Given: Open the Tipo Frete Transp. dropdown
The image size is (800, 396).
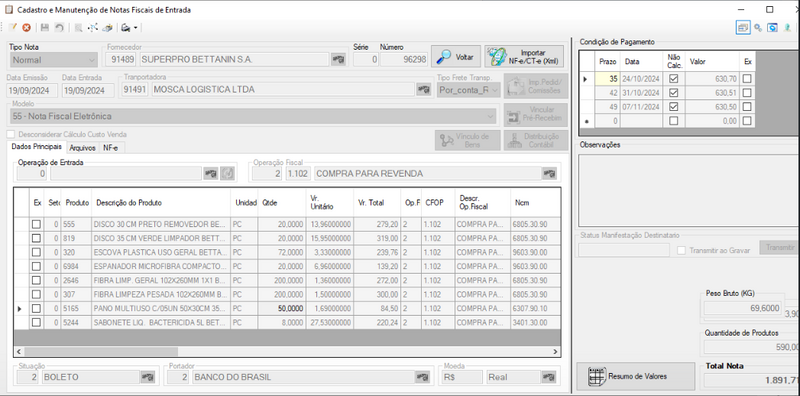Looking at the screenshot, I should click(x=468, y=90).
